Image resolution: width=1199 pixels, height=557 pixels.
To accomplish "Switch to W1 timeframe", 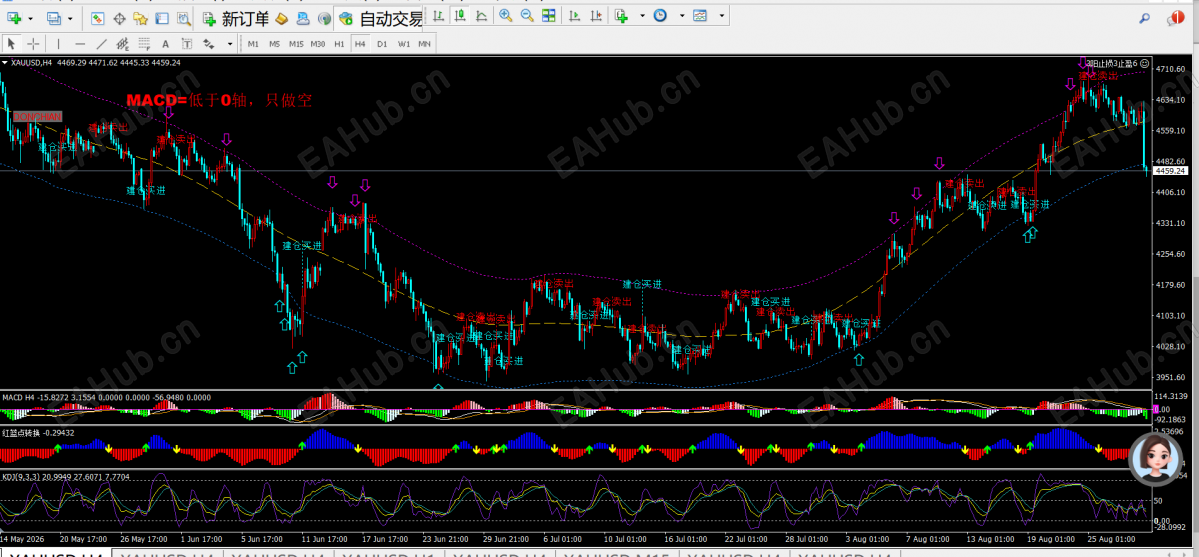I will pyautogui.click(x=404, y=44).
